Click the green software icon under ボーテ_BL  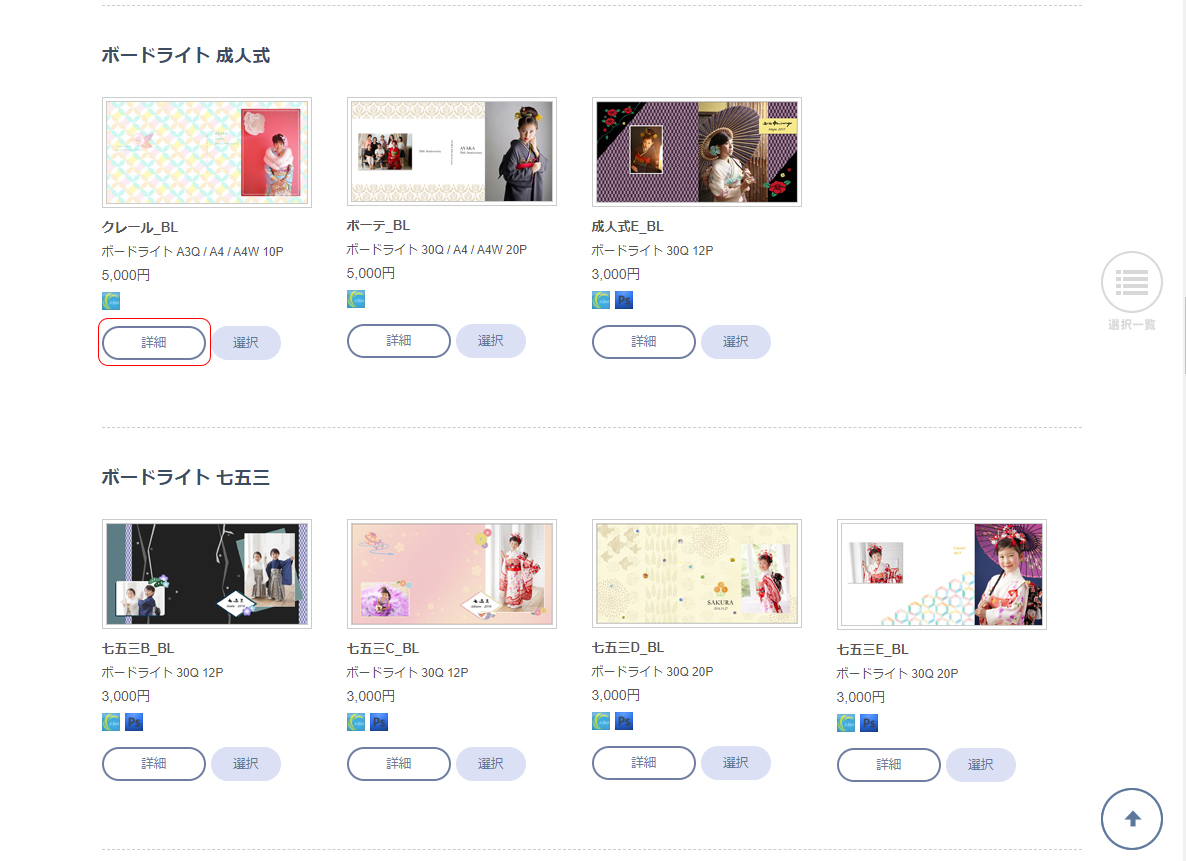pyautogui.click(x=356, y=299)
